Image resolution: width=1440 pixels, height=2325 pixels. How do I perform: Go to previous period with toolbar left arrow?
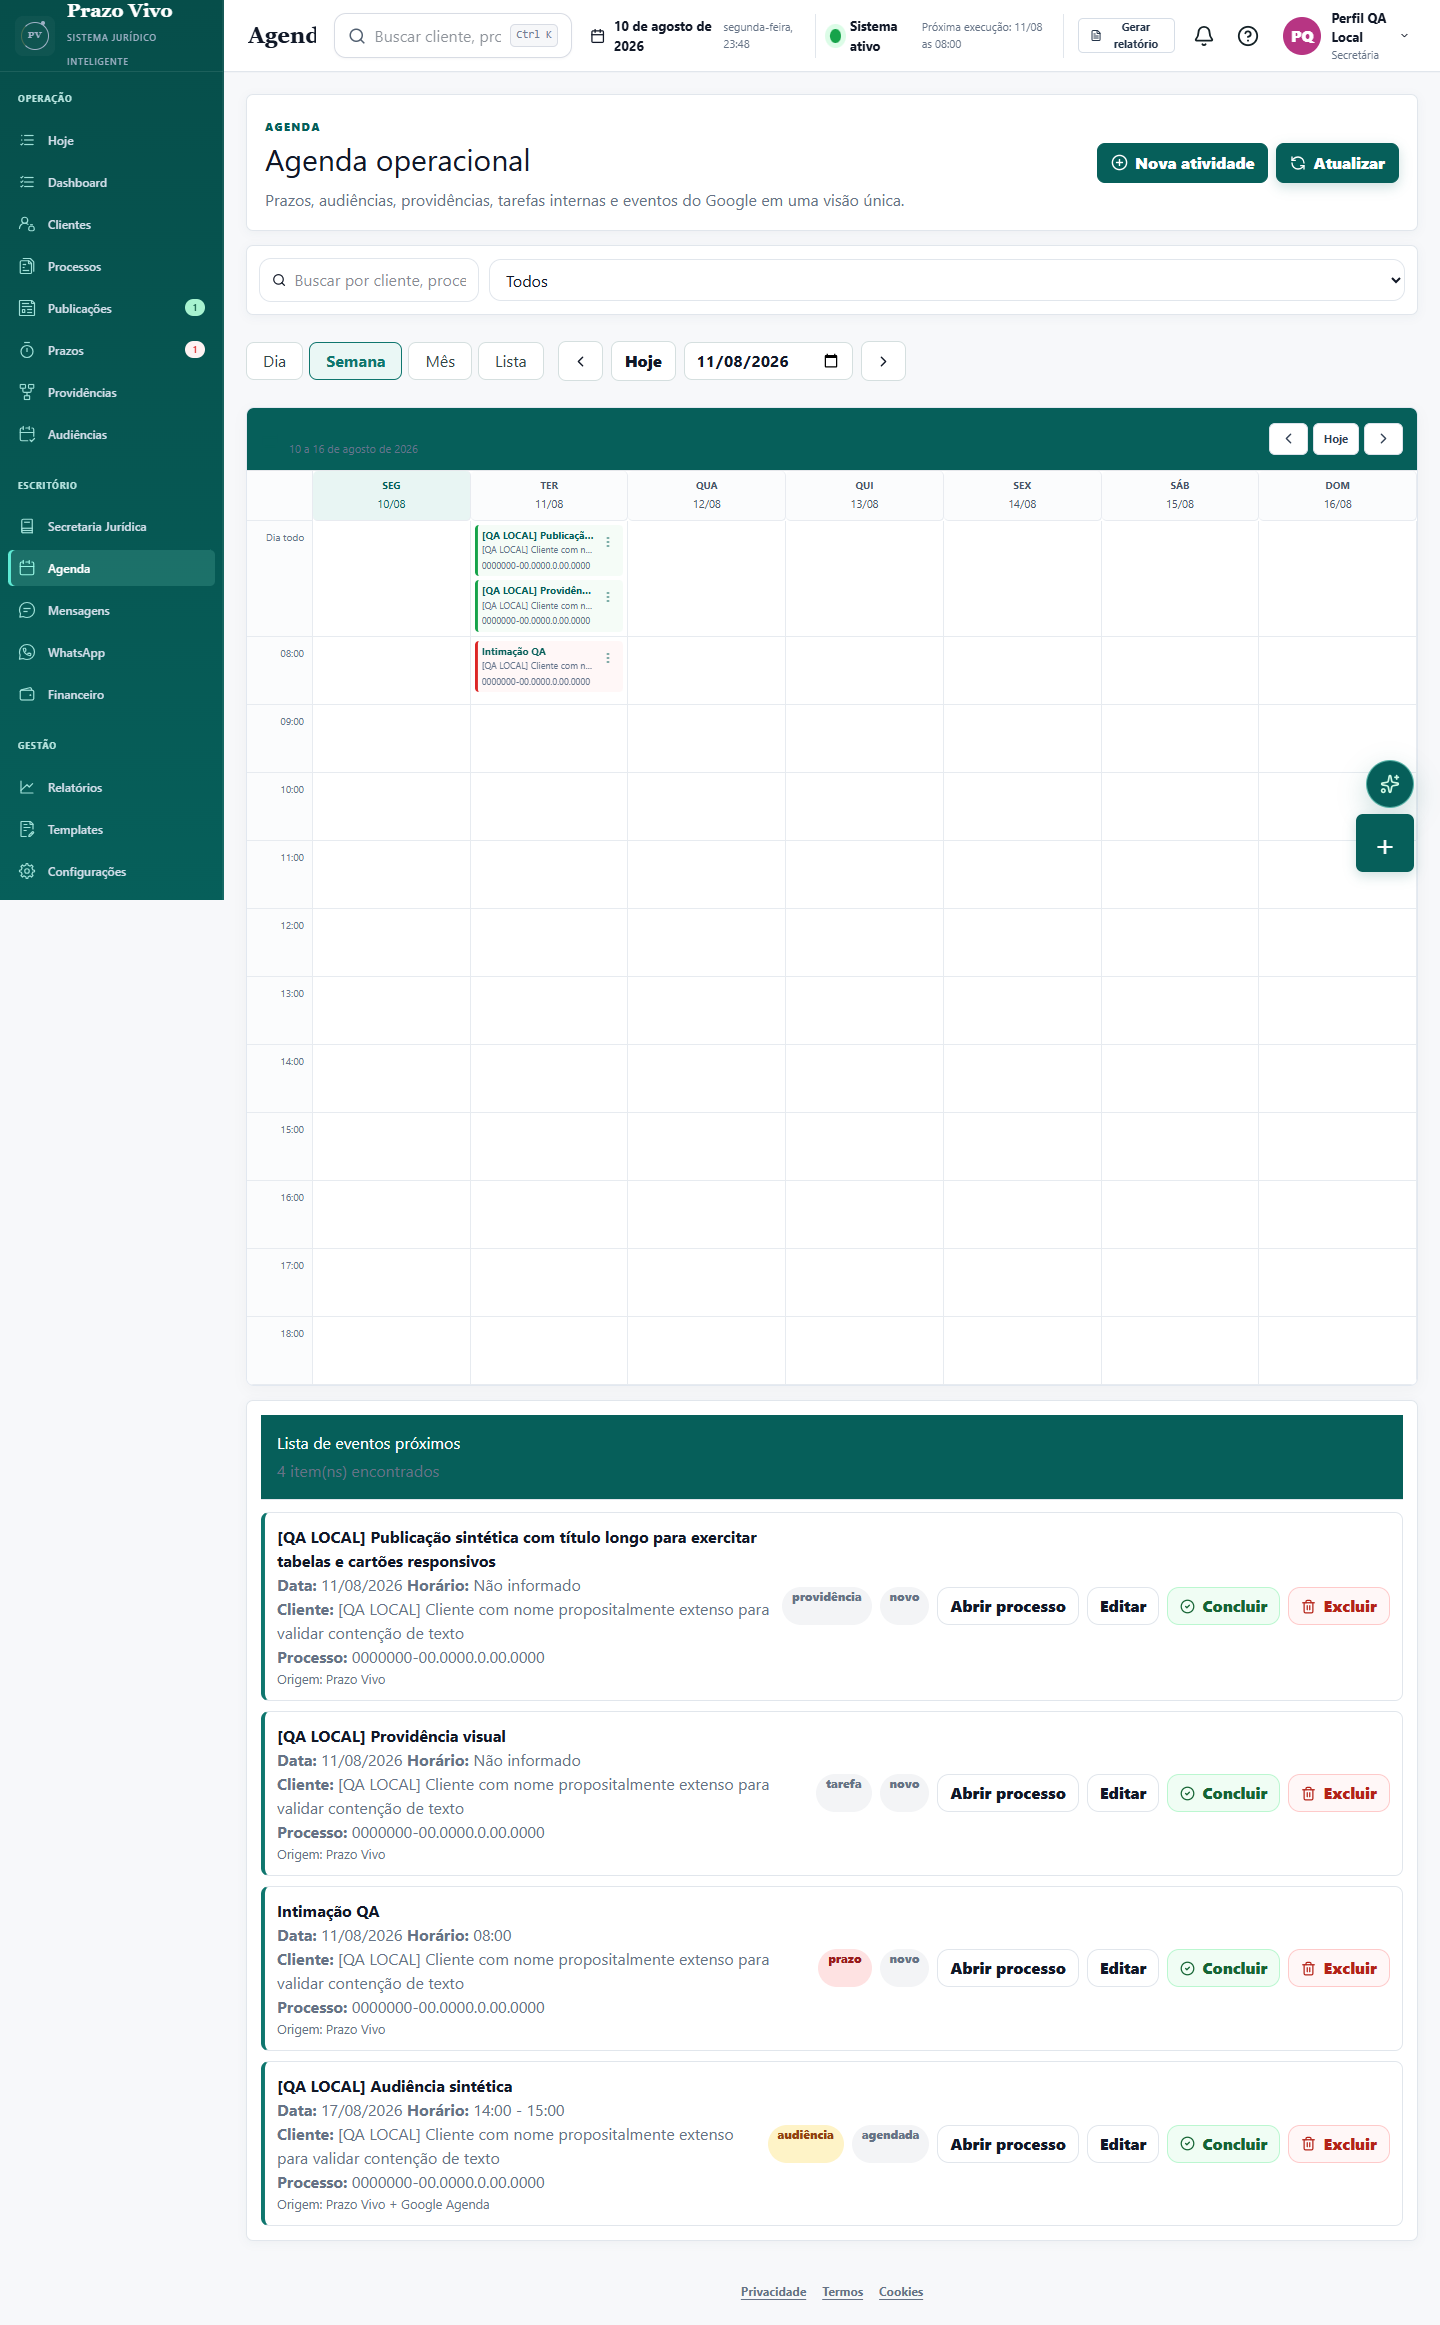580,361
